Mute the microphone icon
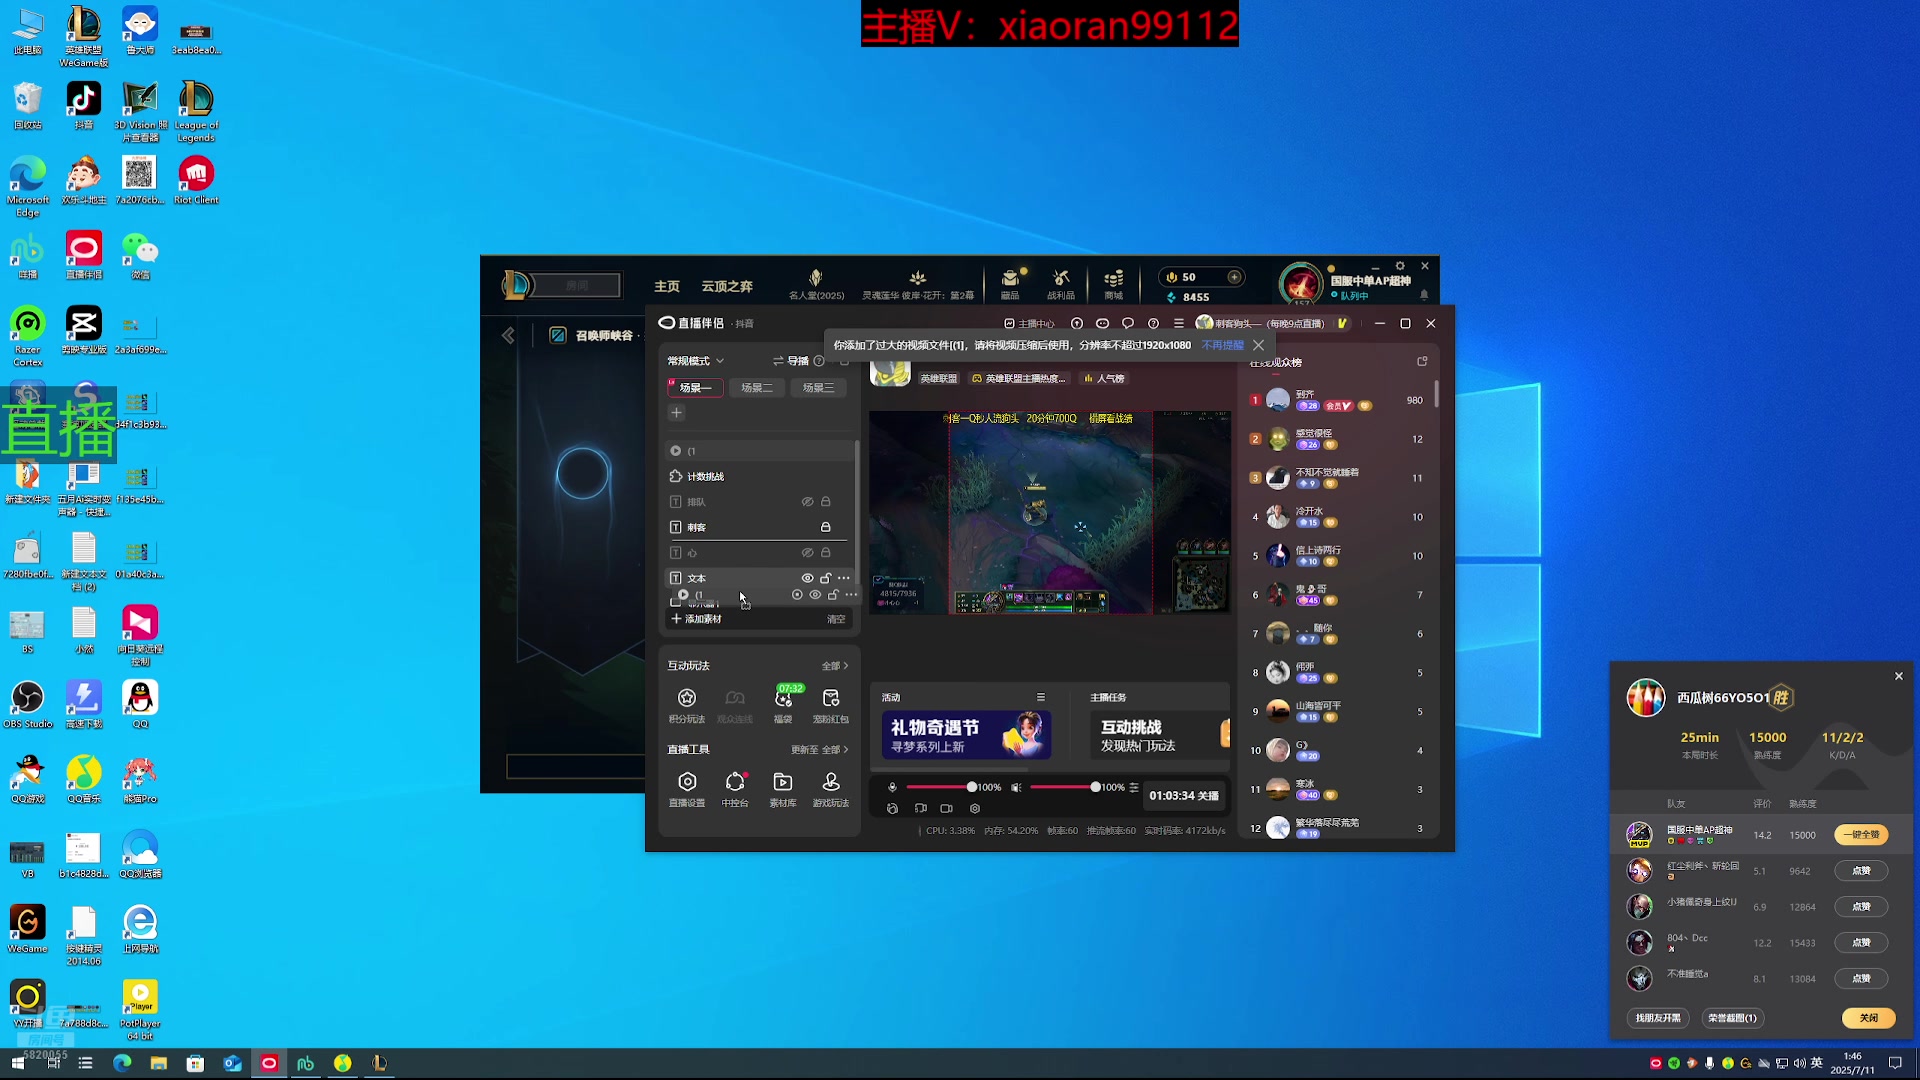The width and height of the screenshot is (1920, 1080). (x=892, y=788)
